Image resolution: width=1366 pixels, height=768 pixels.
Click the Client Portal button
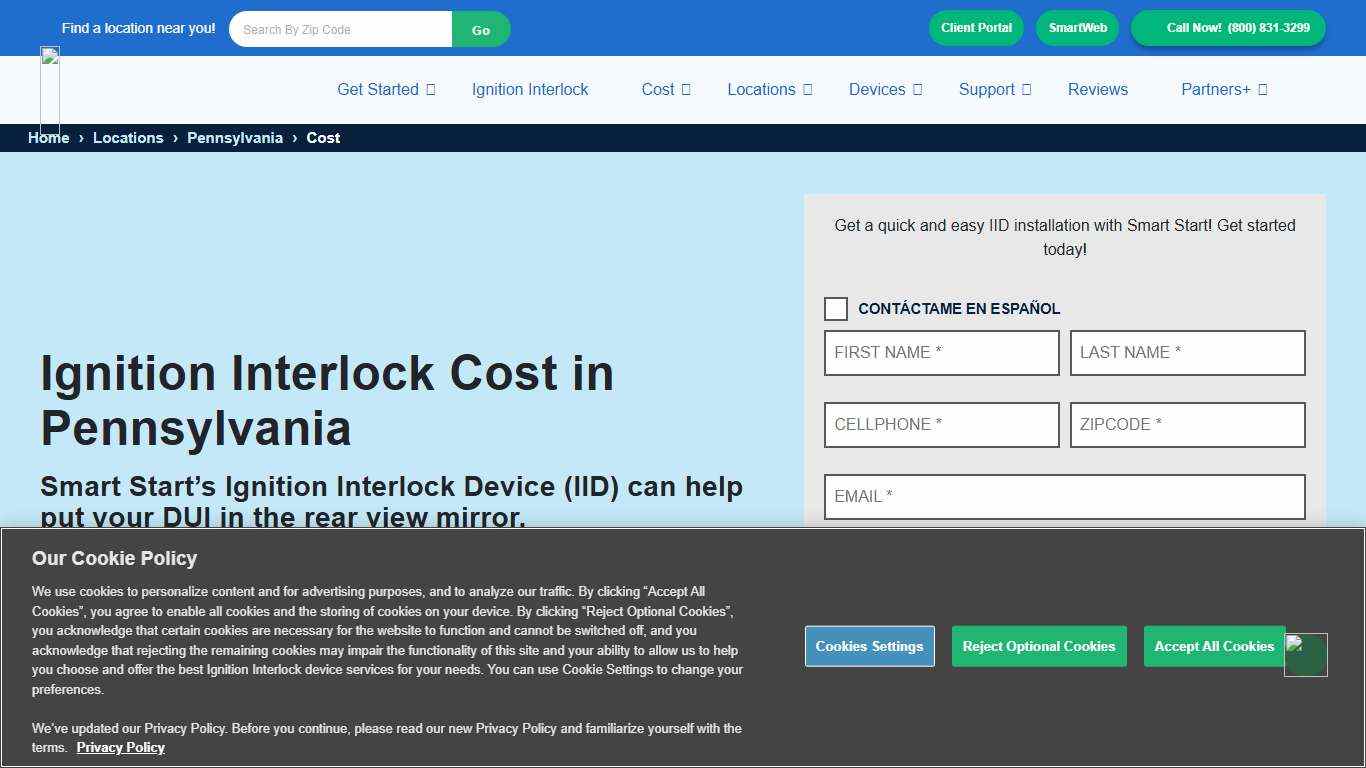[976, 28]
